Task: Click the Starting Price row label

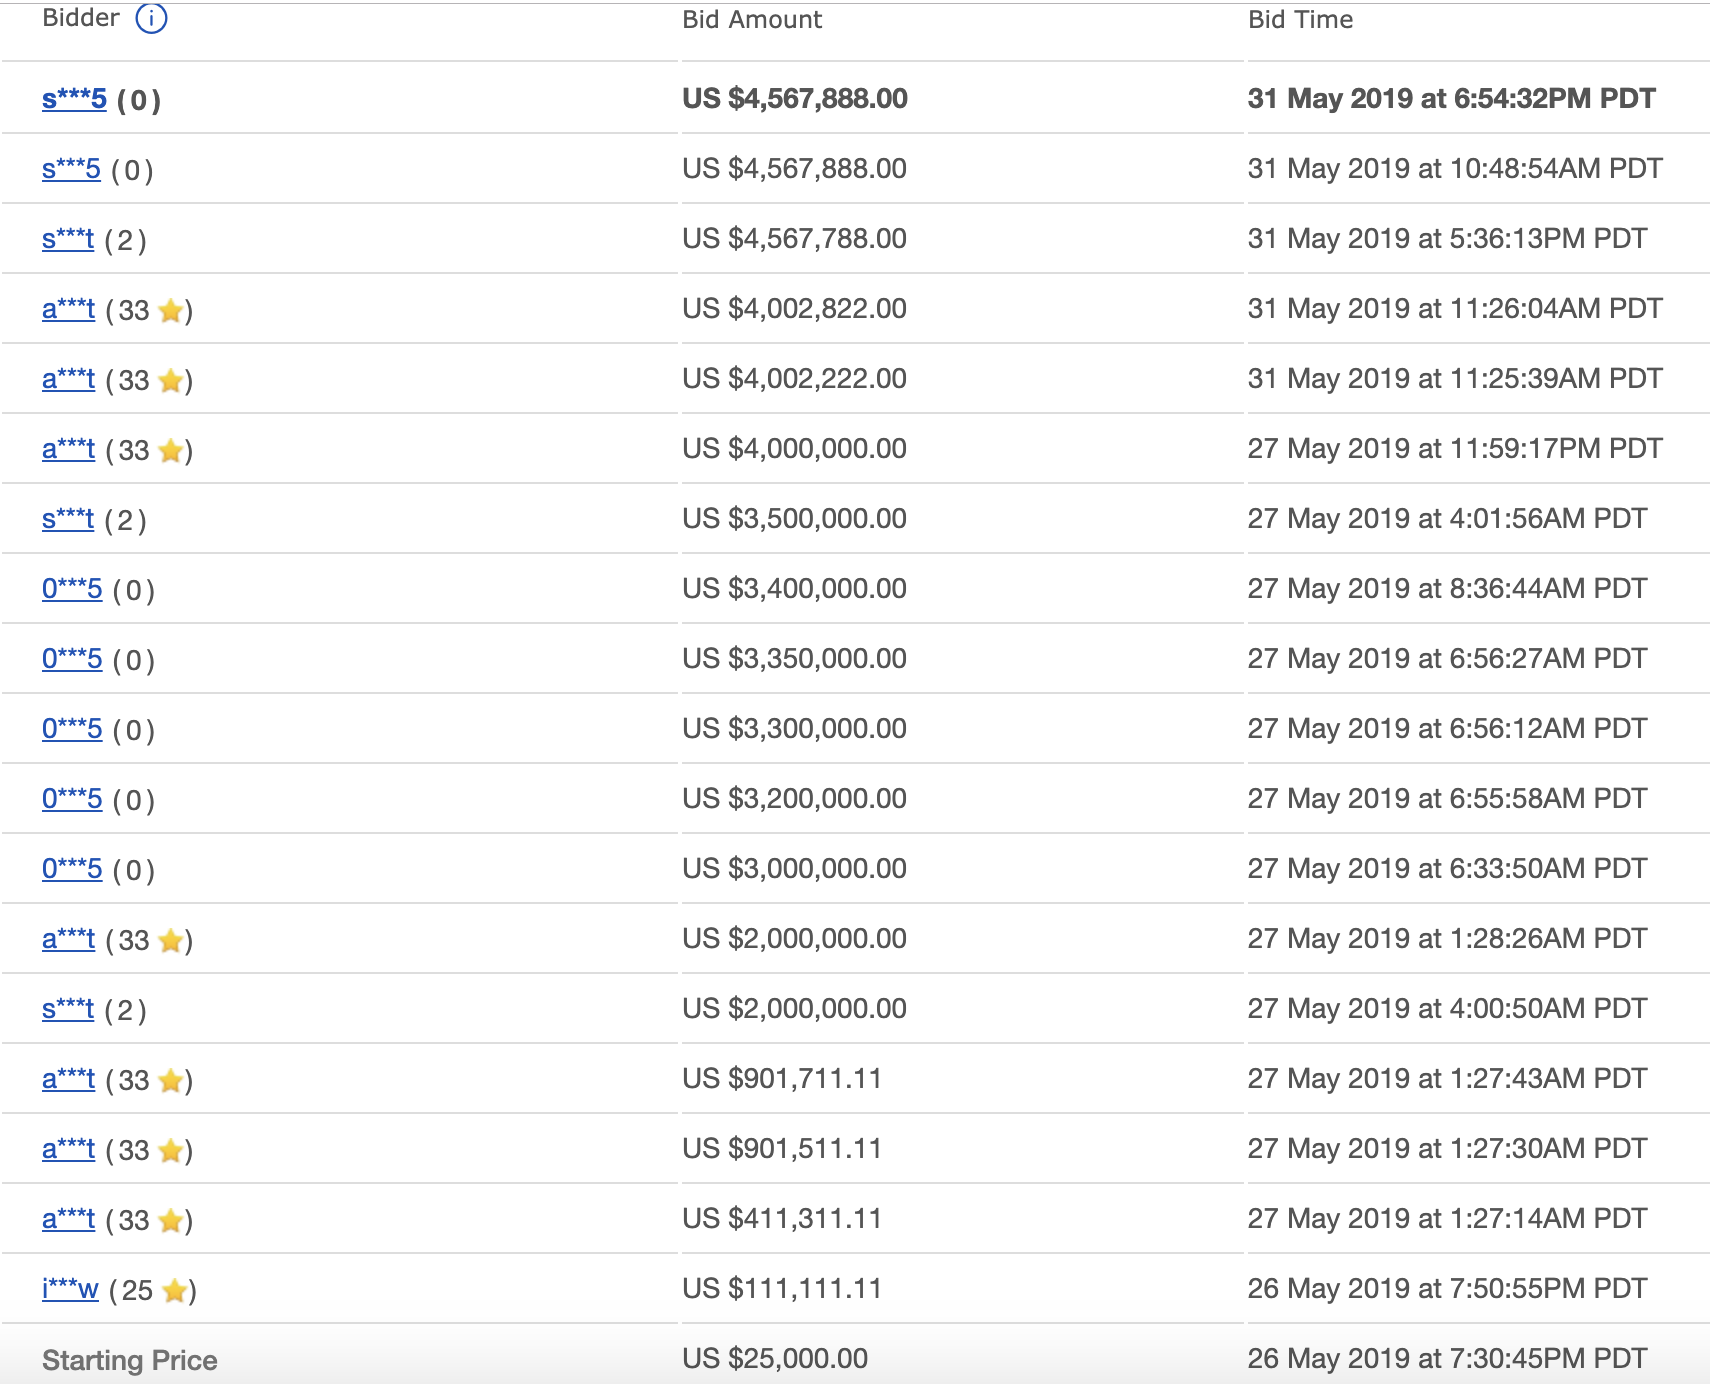Action: pyautogui.click(x=130, y=1360)
